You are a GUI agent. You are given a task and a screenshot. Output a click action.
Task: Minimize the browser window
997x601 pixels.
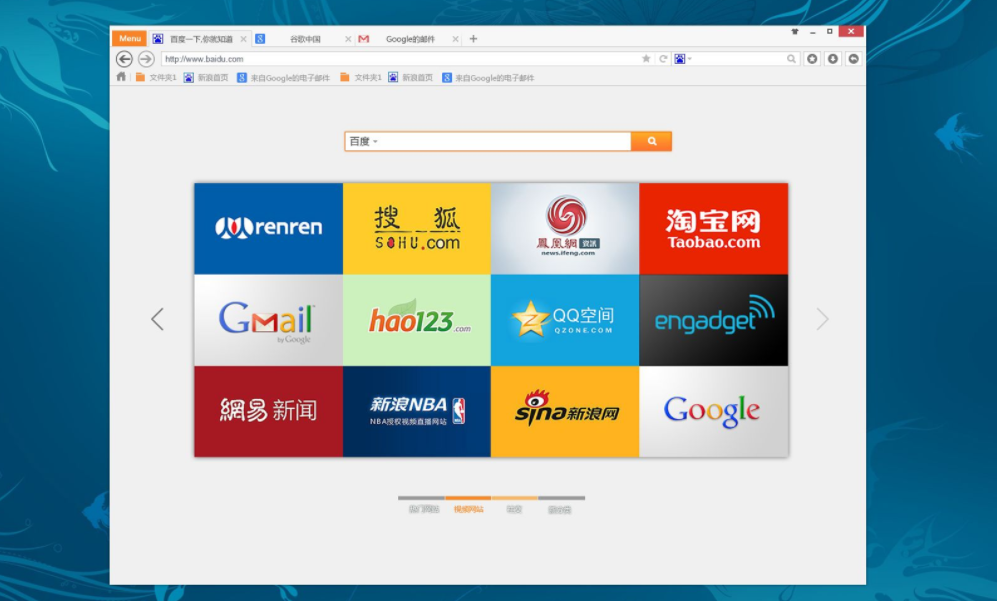coord(813,32)
